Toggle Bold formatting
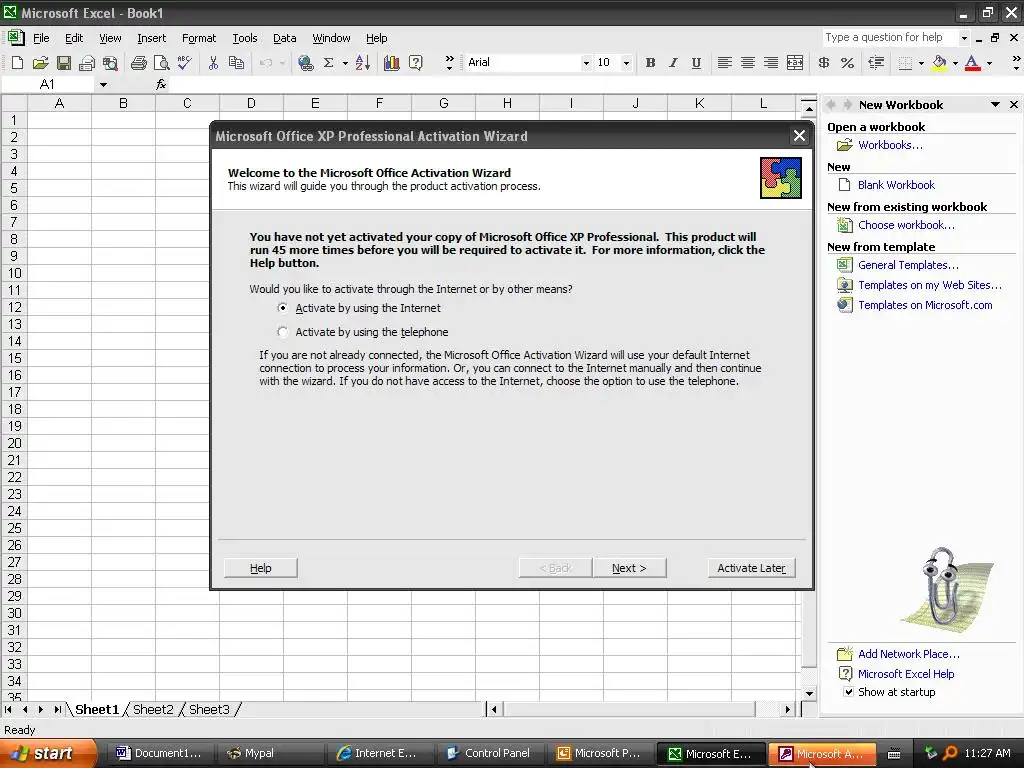Viewport: 1024px width, 768px height. (650, 63)
